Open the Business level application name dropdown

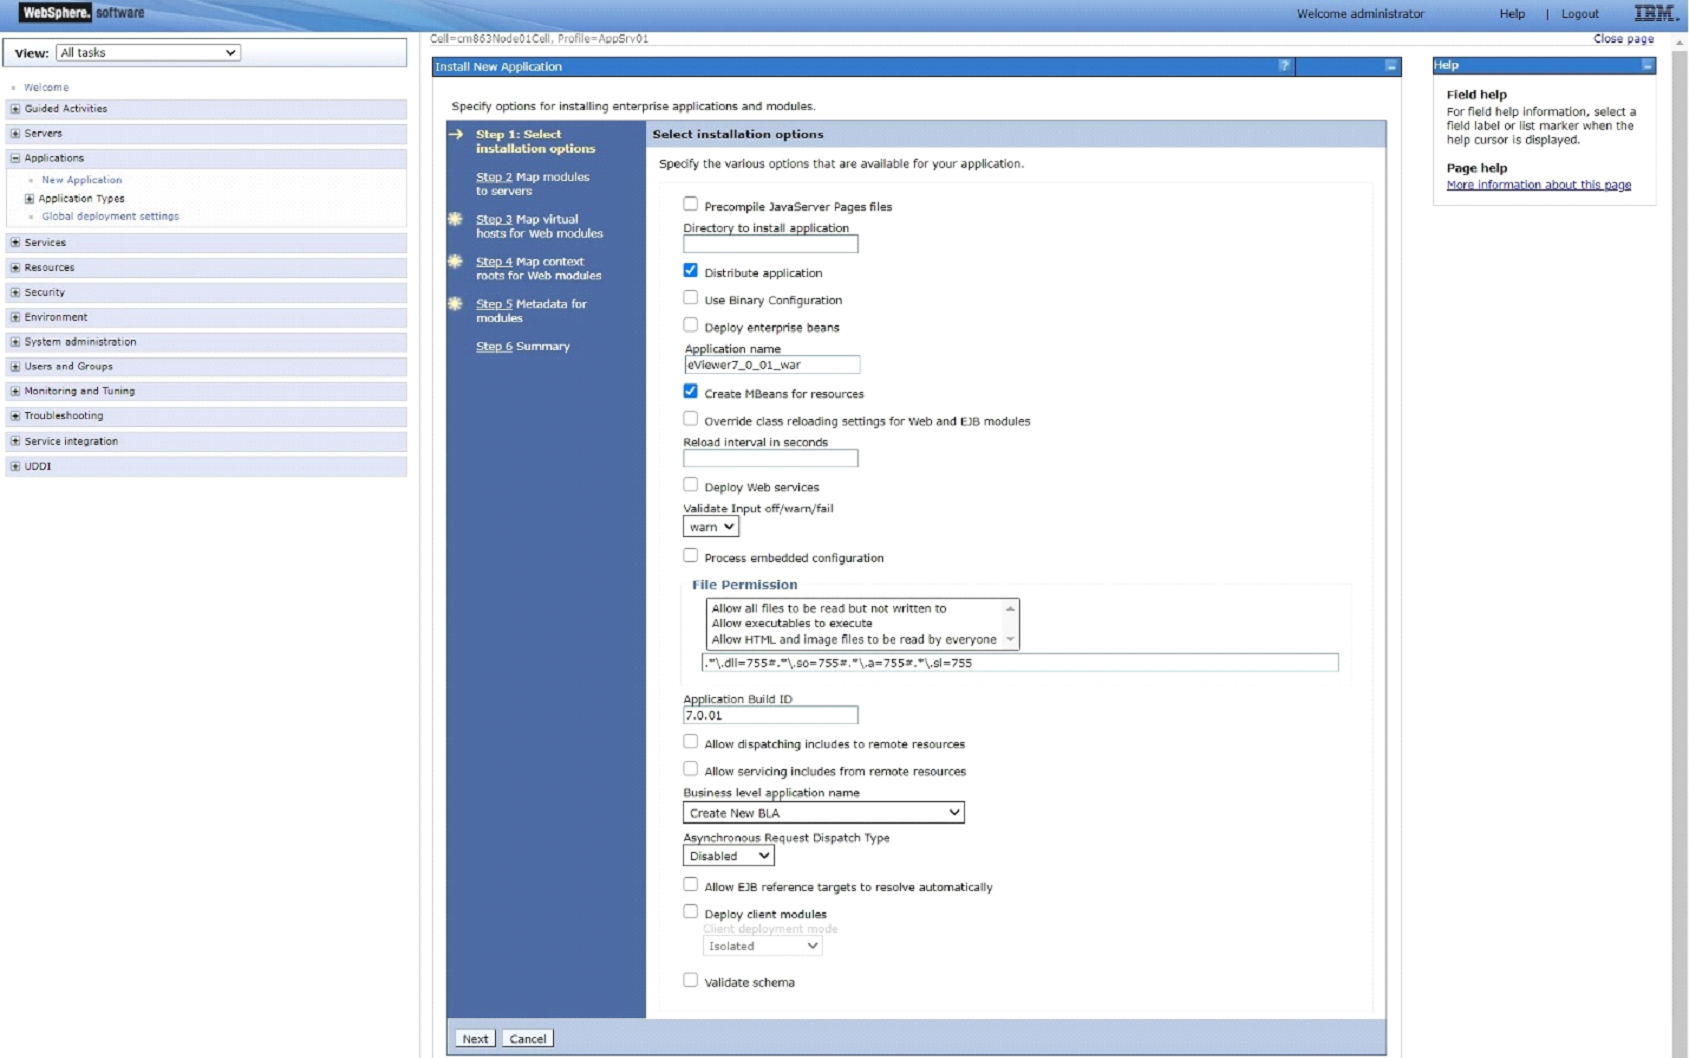point(824,813)
